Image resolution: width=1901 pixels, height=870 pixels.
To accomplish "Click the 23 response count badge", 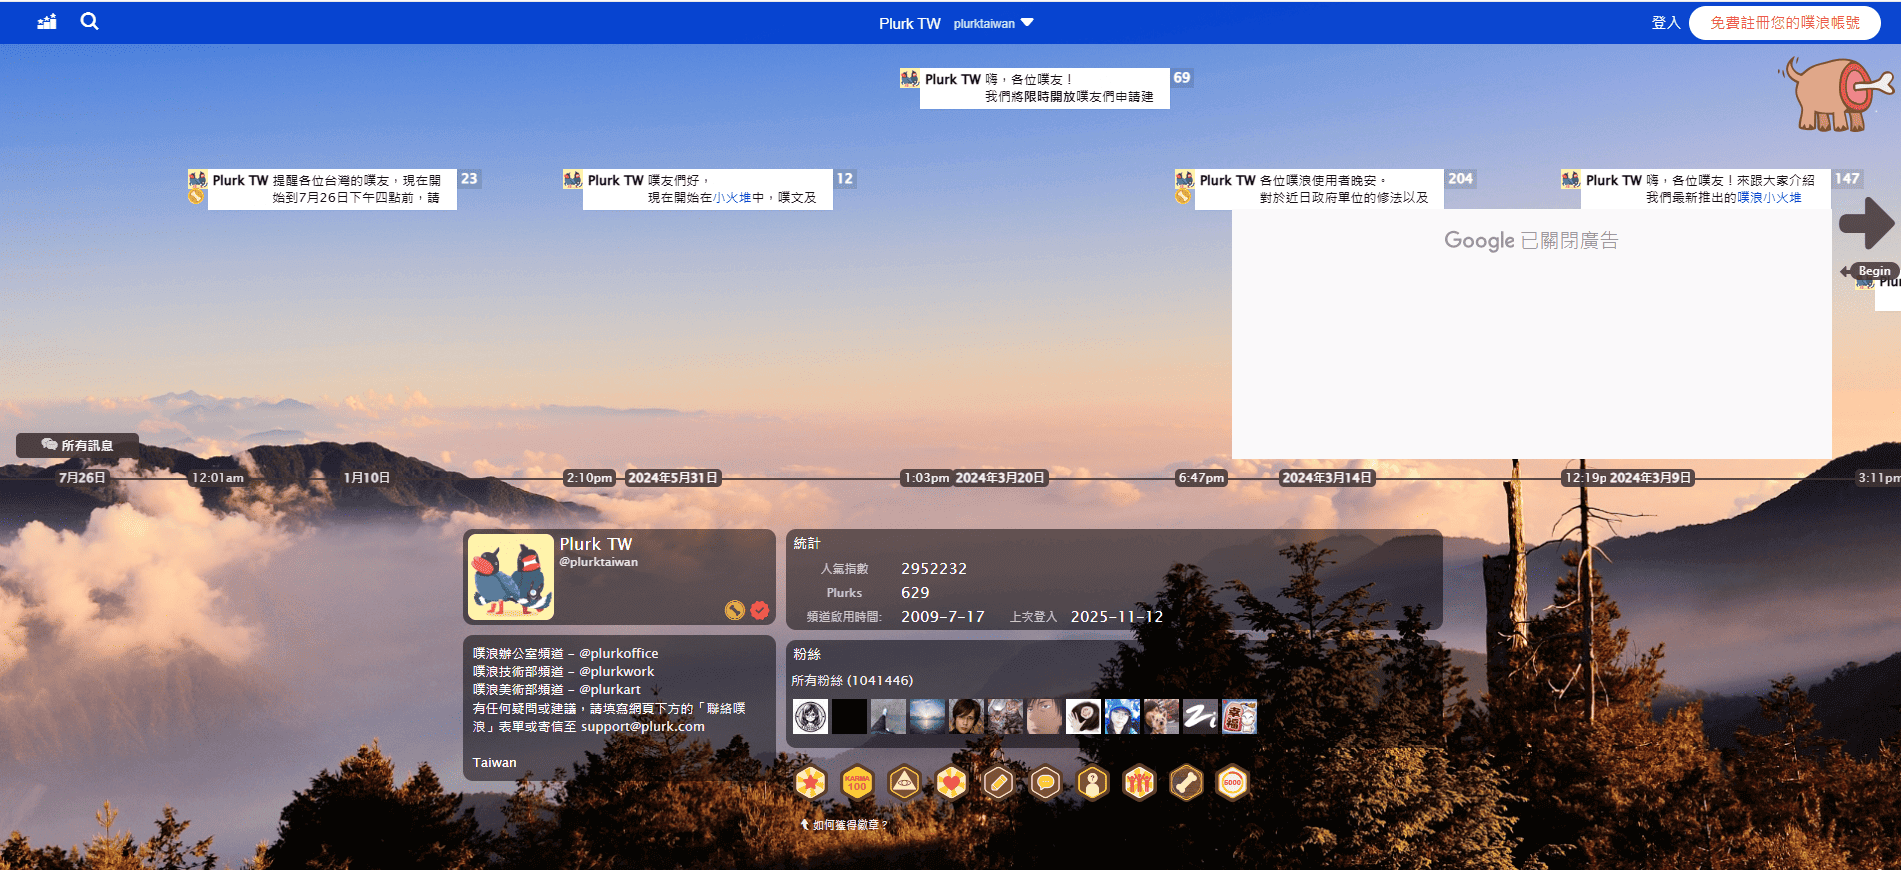I will 469,179.
